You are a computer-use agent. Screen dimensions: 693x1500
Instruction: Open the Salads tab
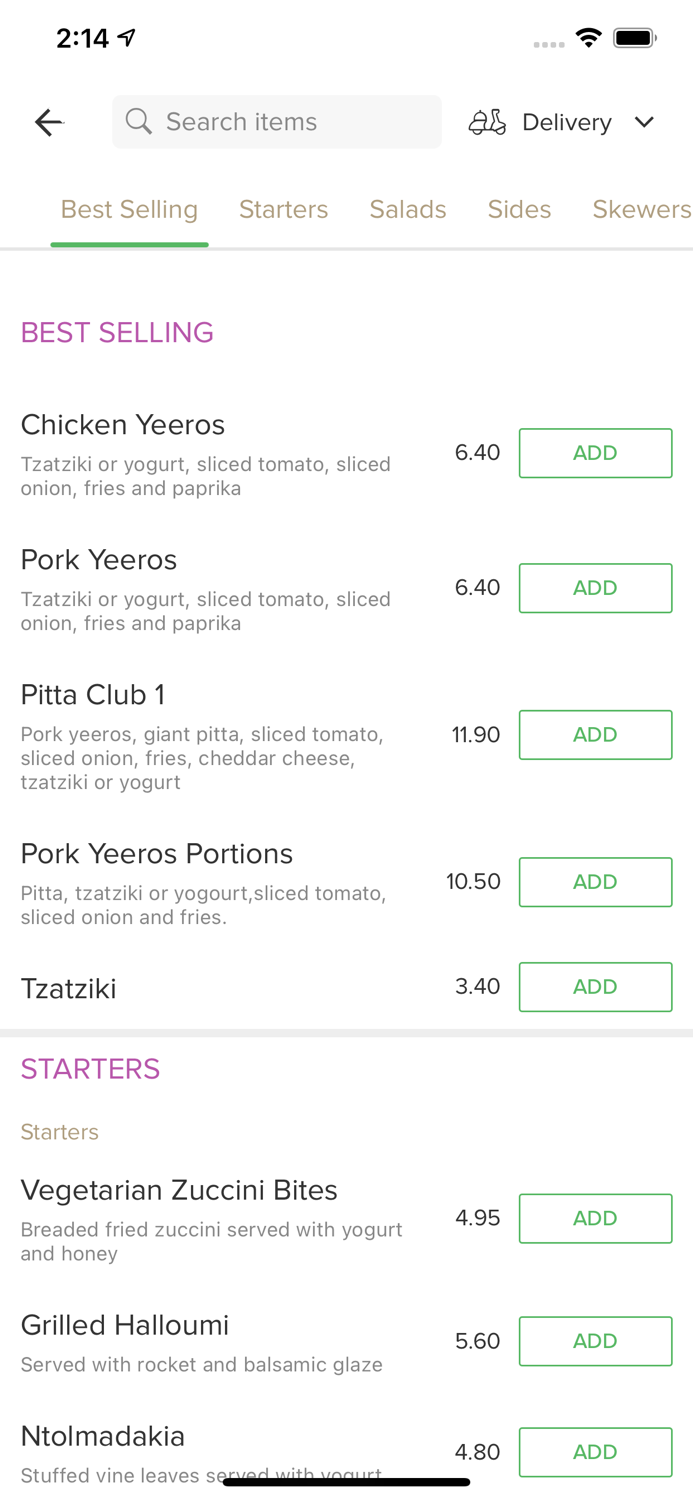pos(407,209)
